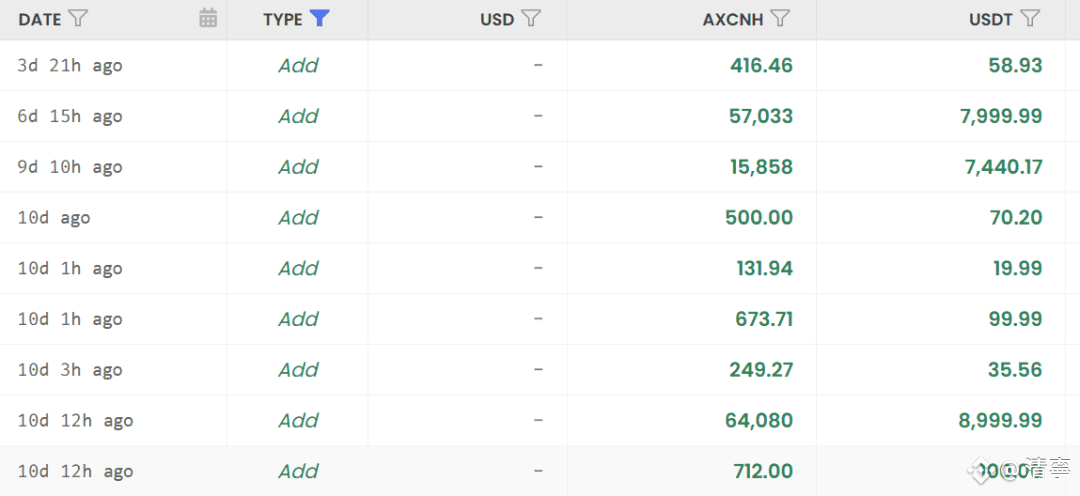Sort by the AXCNH column header
The height and width of the screenshot is (496, 1080).
(x=733, y=19)
